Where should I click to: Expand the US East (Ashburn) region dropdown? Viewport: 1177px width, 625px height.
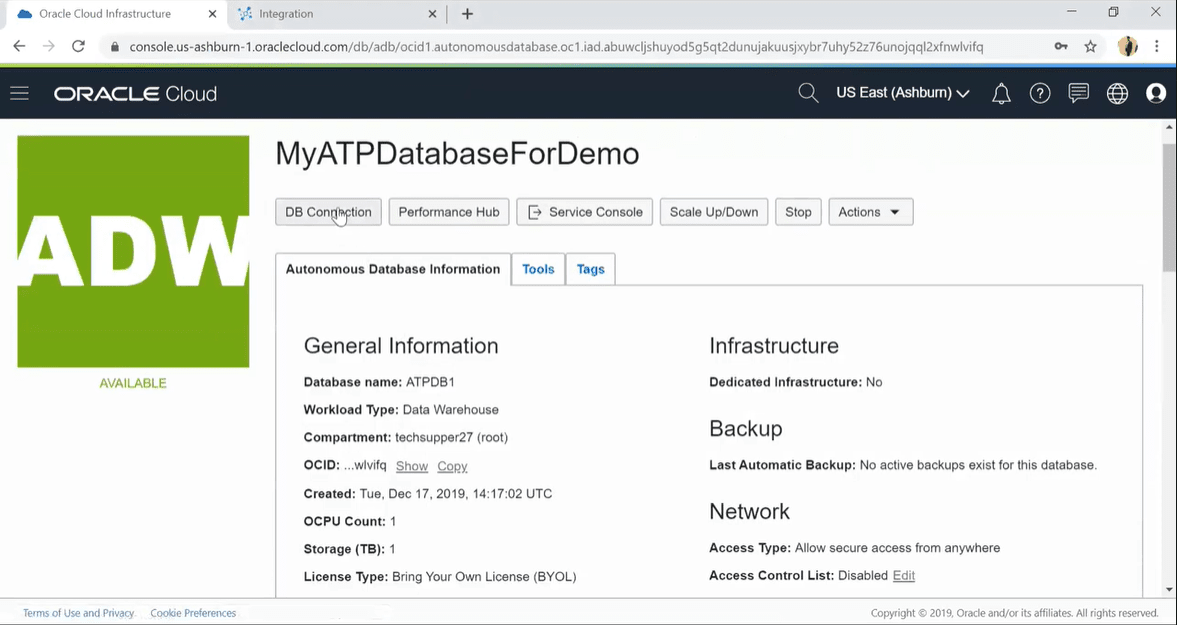pos(903,93)
